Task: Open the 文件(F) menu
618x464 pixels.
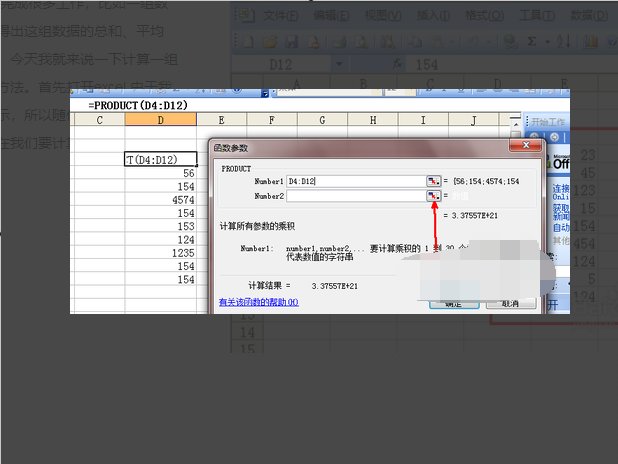Action: [x=281, y=16]
